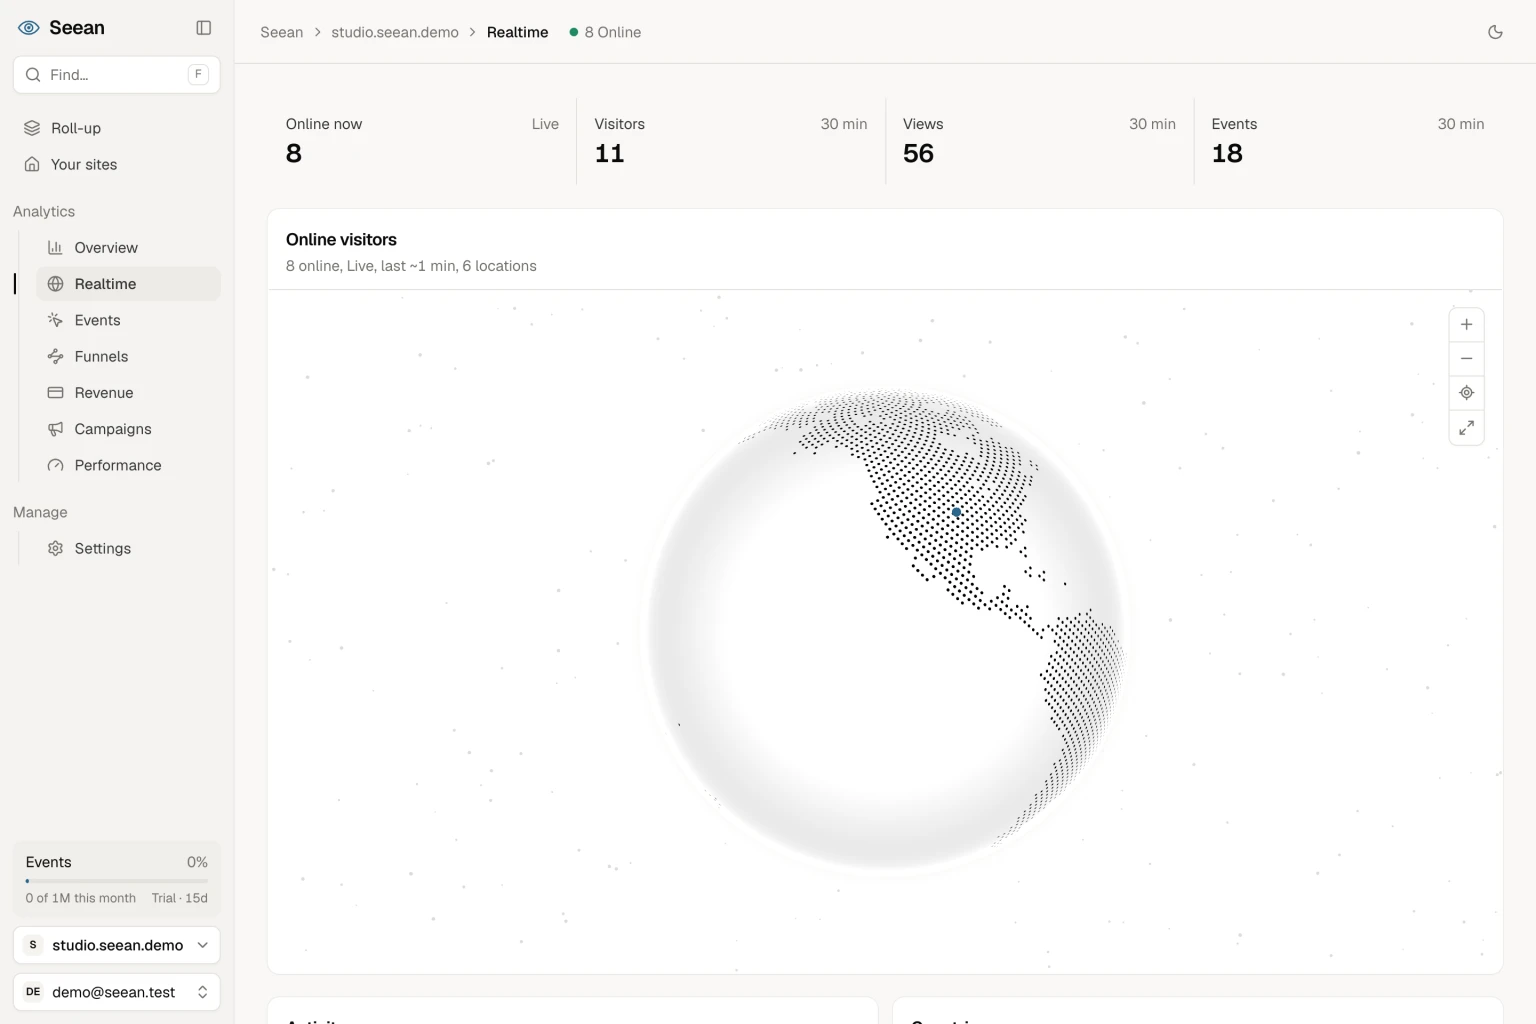Click the Performance gauge icon
The width and height of the screenshot is (1536, 1024).
[x=56, y=465]
